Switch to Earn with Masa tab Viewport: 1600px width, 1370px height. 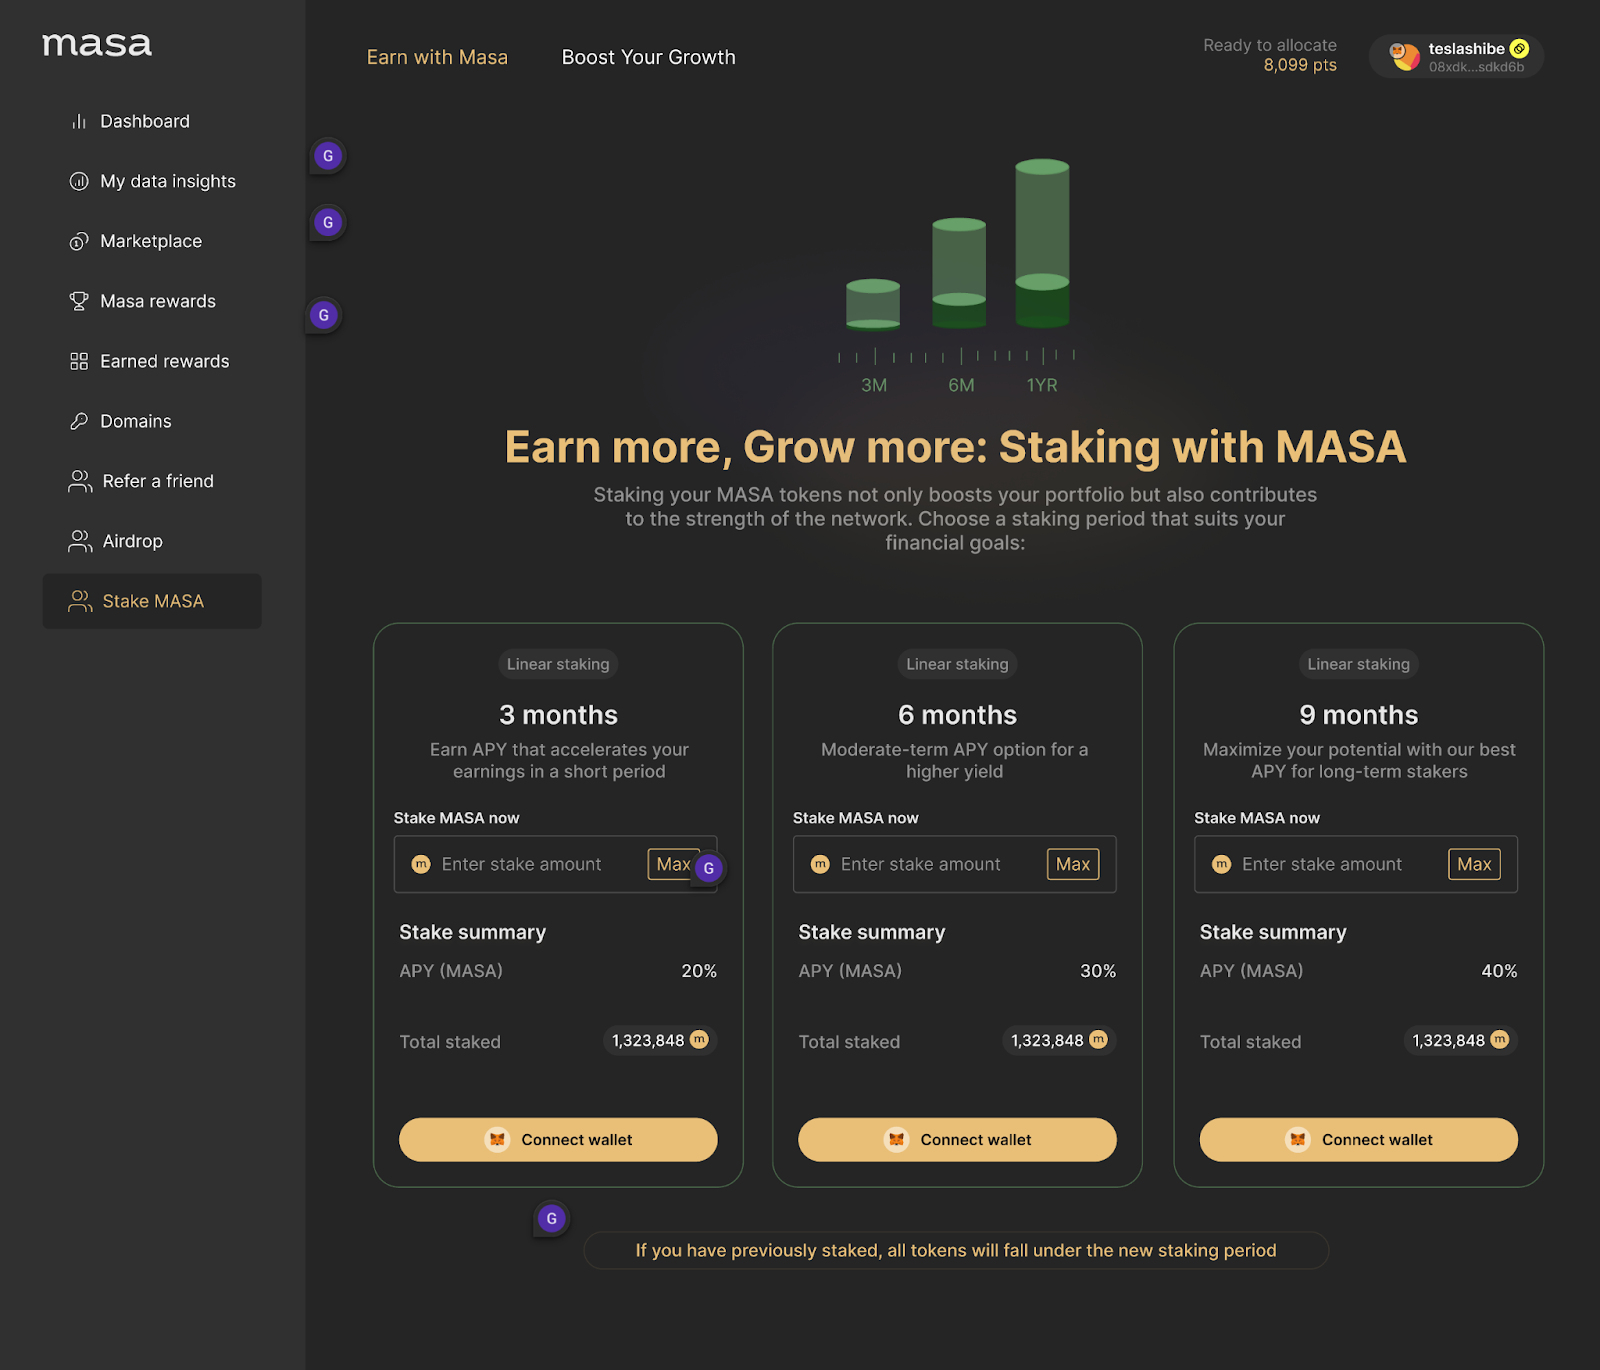(437, 57)
